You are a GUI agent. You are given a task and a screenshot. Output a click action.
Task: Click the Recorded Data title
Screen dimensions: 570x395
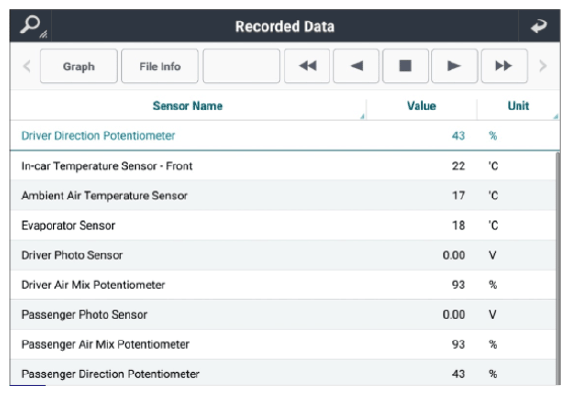(285, 27)
